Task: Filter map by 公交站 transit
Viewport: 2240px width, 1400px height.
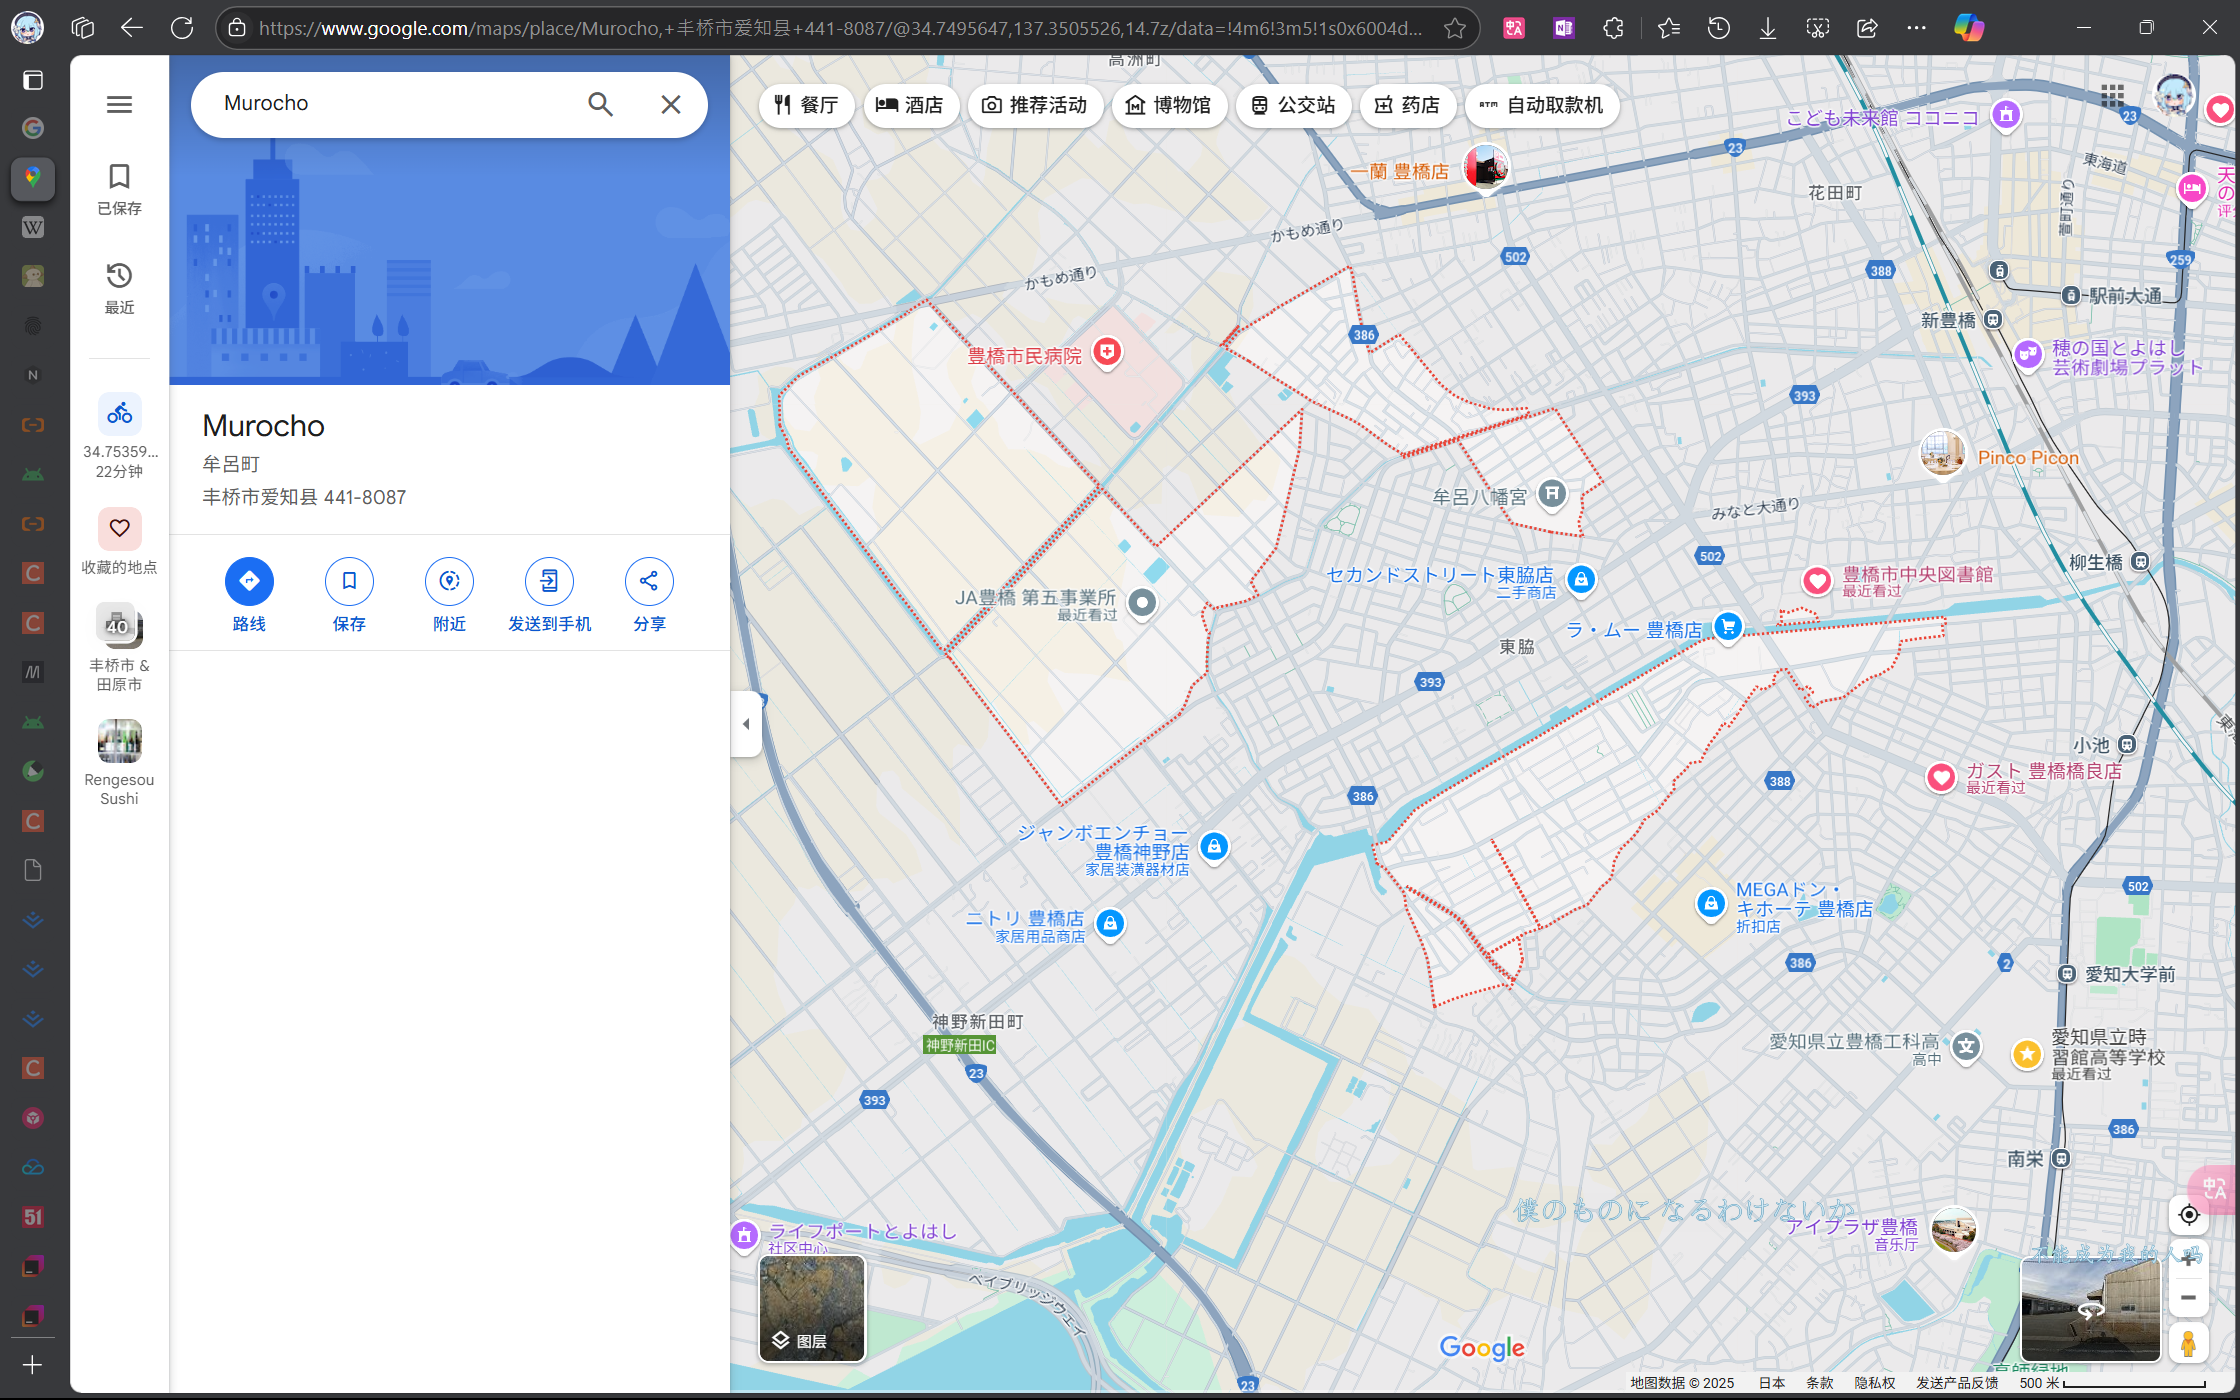Action: coord(1293,105)
